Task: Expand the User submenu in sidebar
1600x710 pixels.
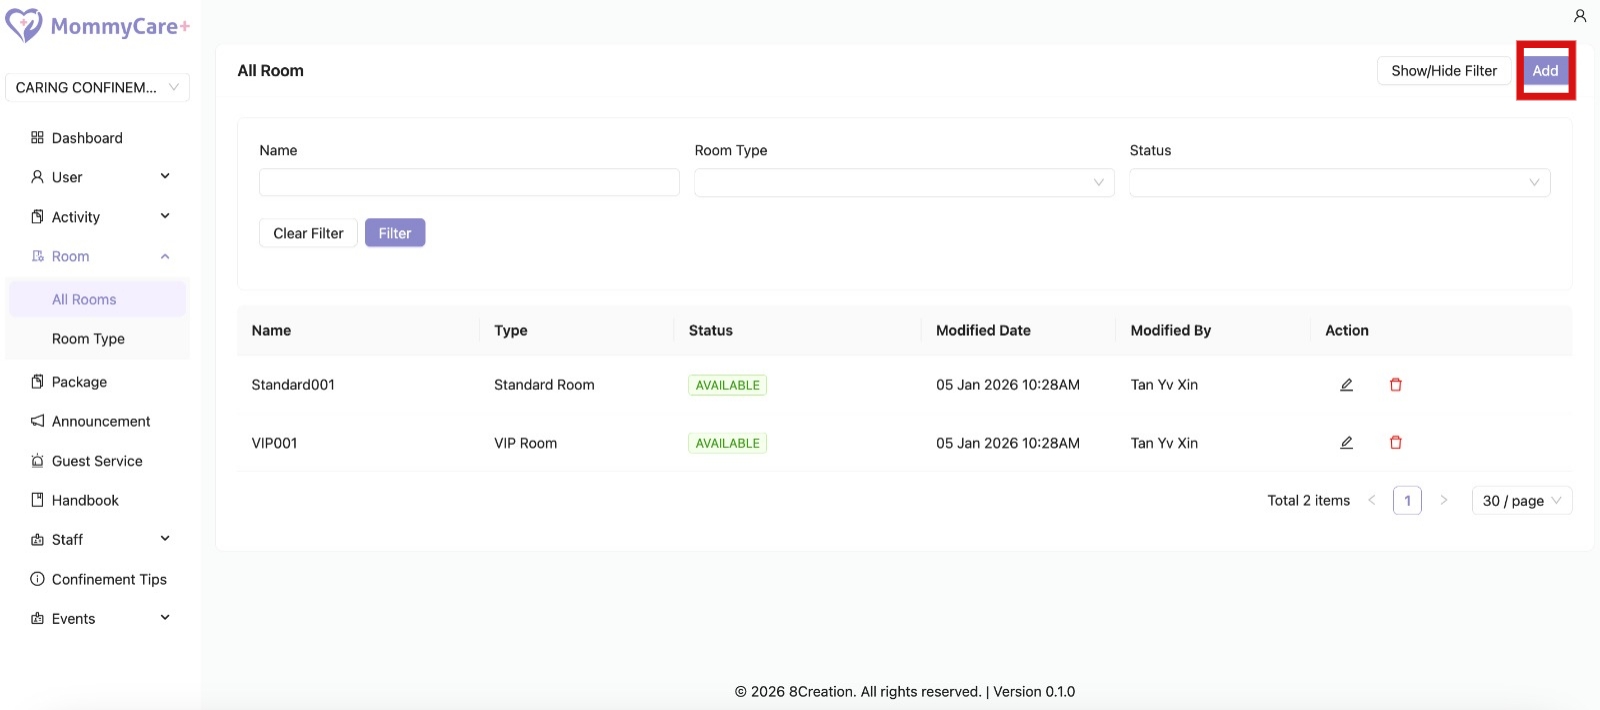Action: point(100,177)
